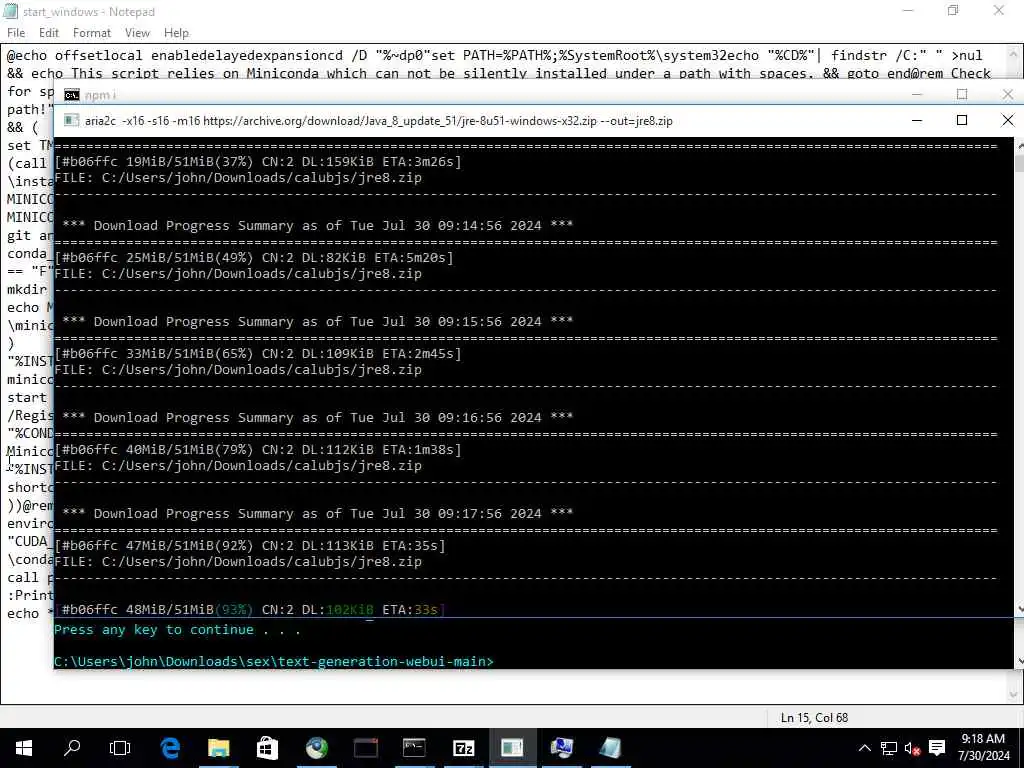The image size is (1024, 768).
Task: Open 7-Zip from the taskbar
Action: click(463, 748)
